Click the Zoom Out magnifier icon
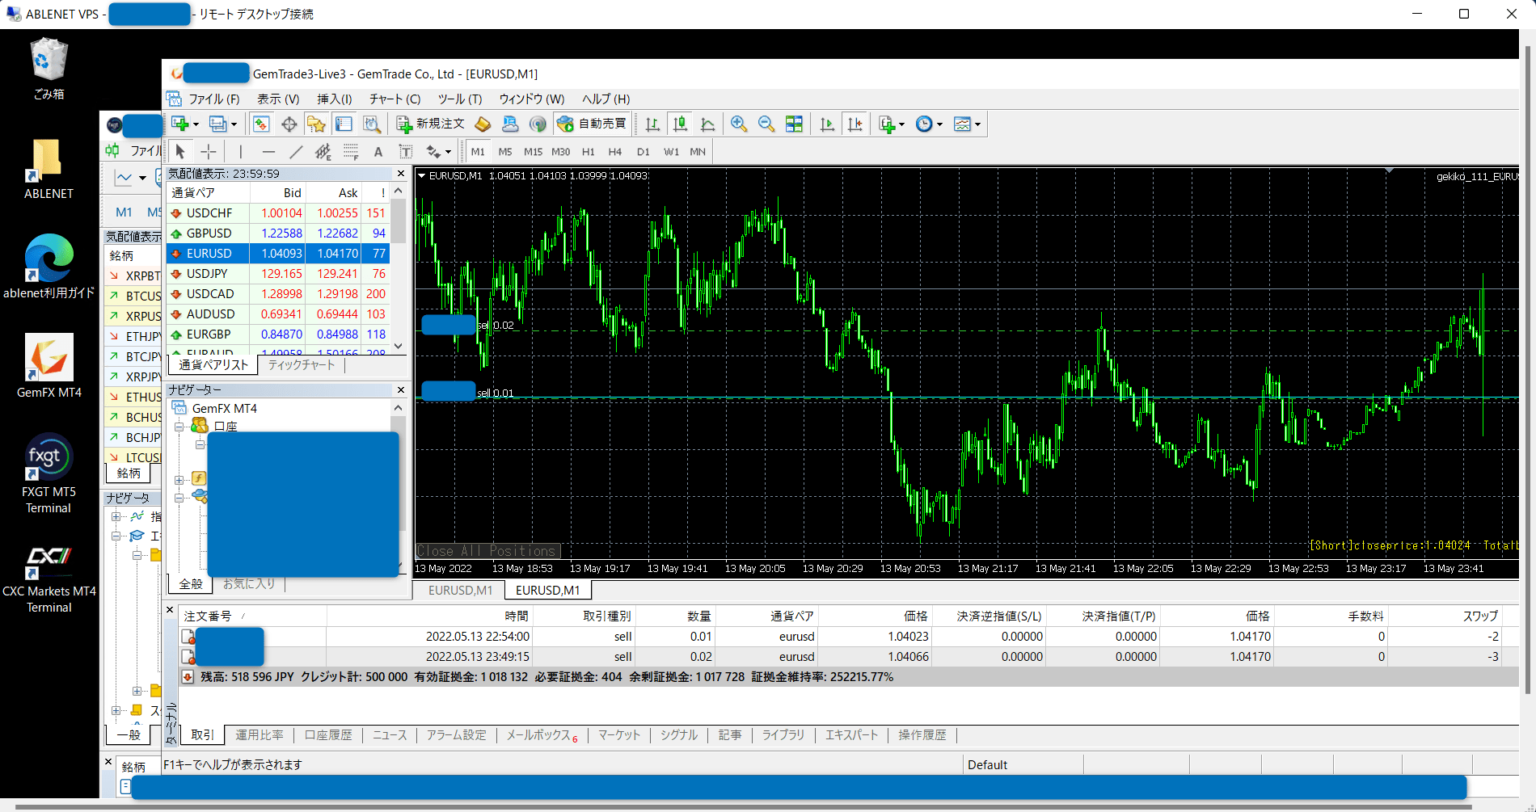The image size is (1536, 812). 767,124
